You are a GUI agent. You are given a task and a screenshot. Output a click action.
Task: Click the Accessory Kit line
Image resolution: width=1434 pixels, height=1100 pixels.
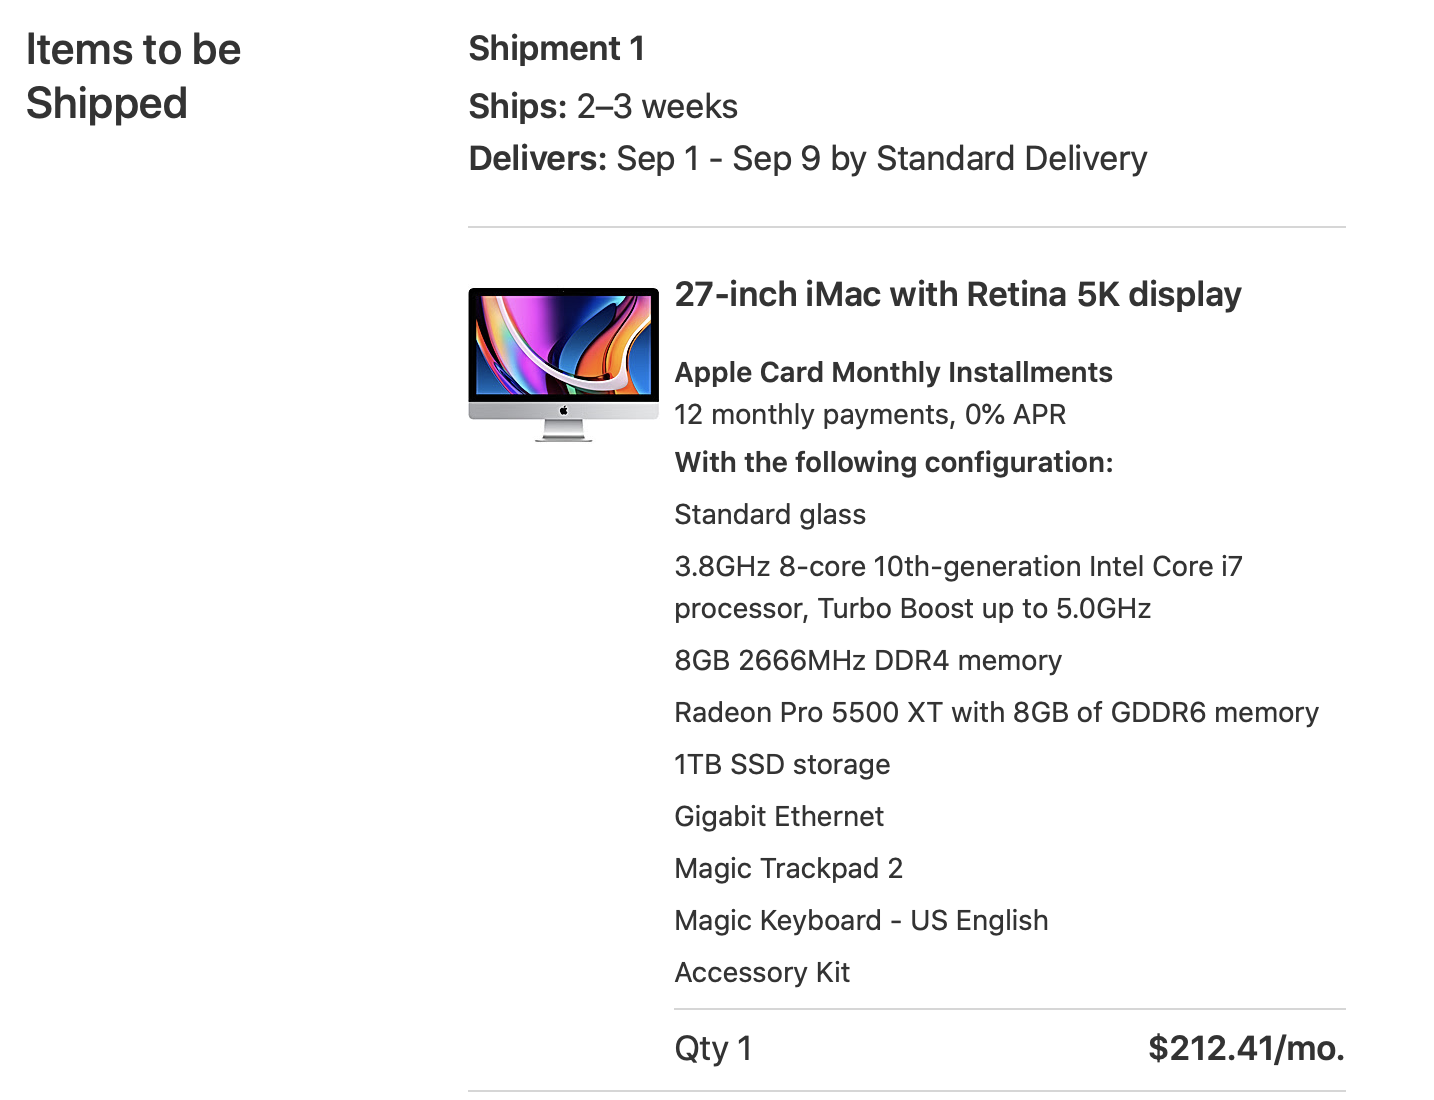tap(762, 973)
